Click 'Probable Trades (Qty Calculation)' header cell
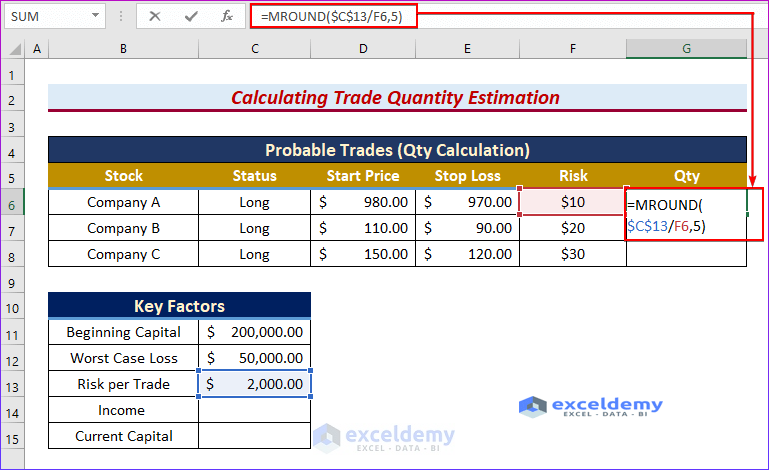 click(397, 150)
